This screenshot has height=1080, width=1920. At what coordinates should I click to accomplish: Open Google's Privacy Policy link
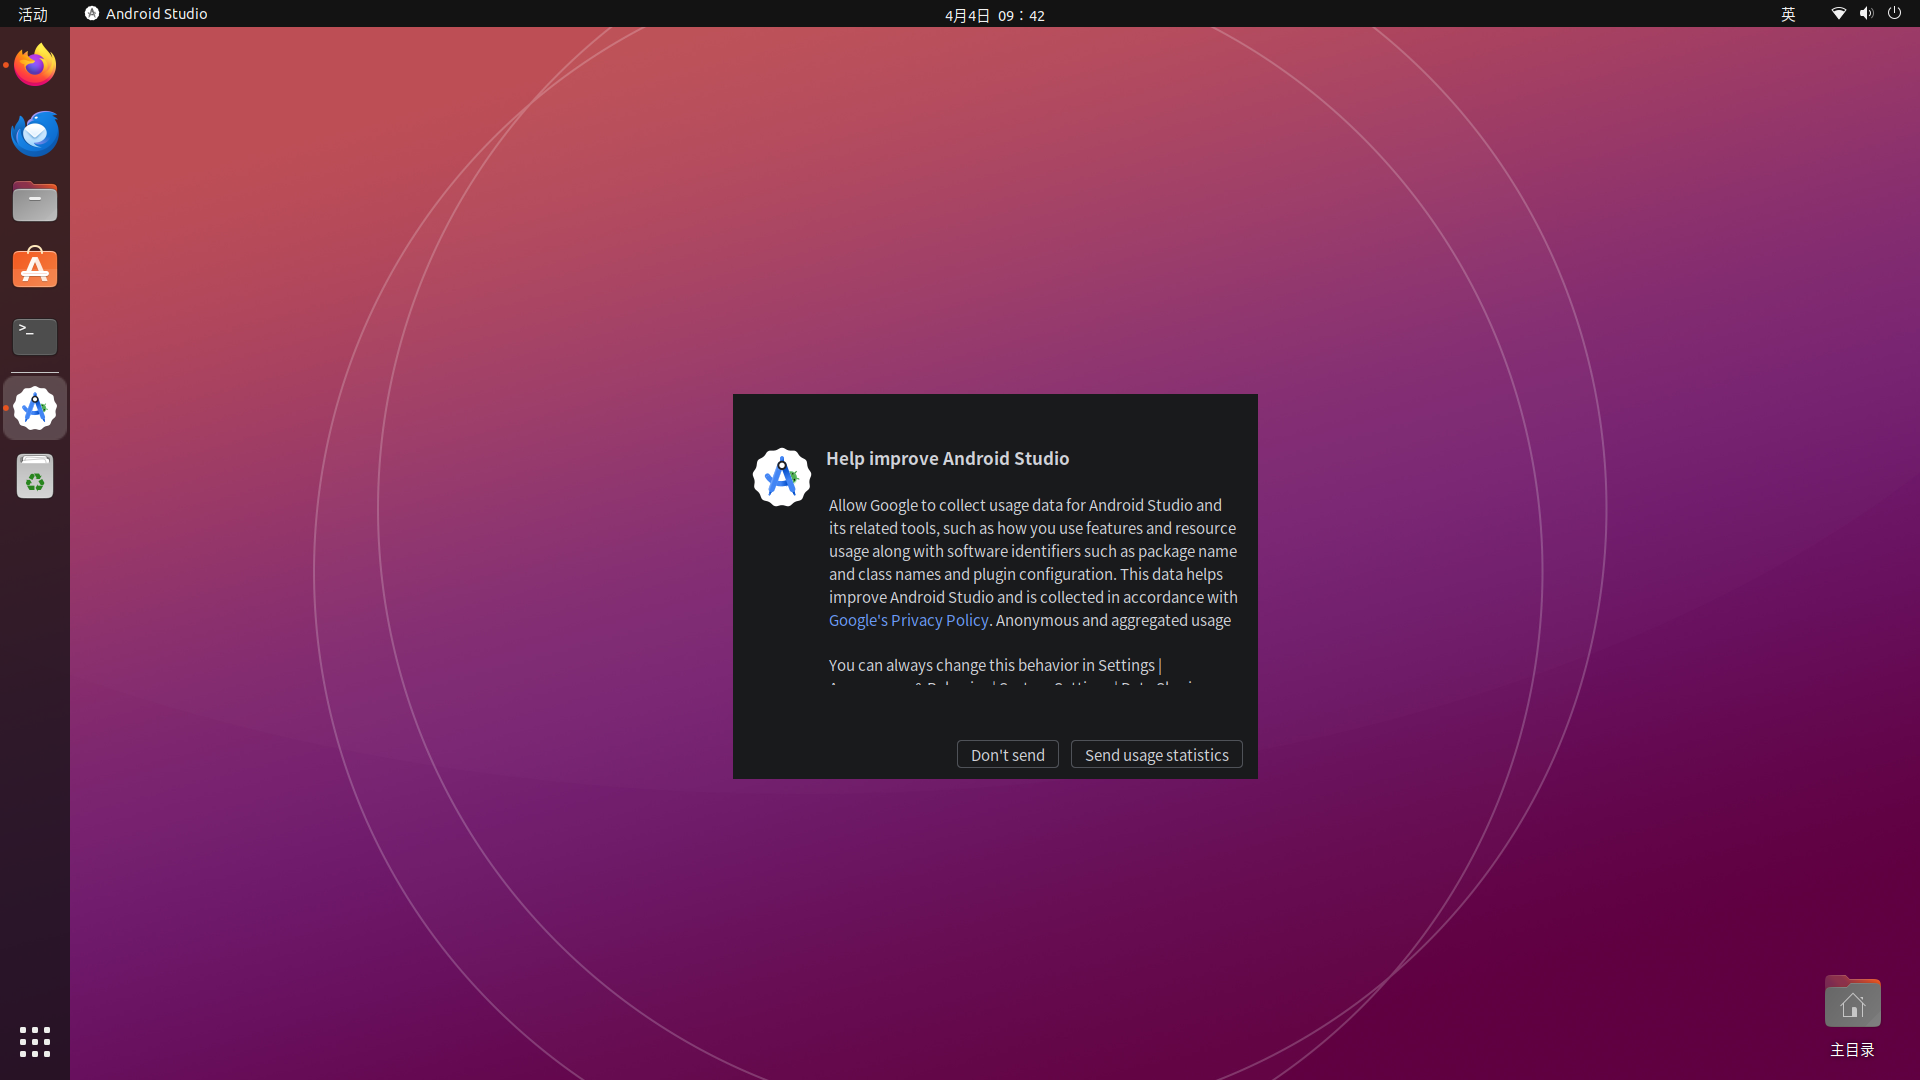point(908,620)
